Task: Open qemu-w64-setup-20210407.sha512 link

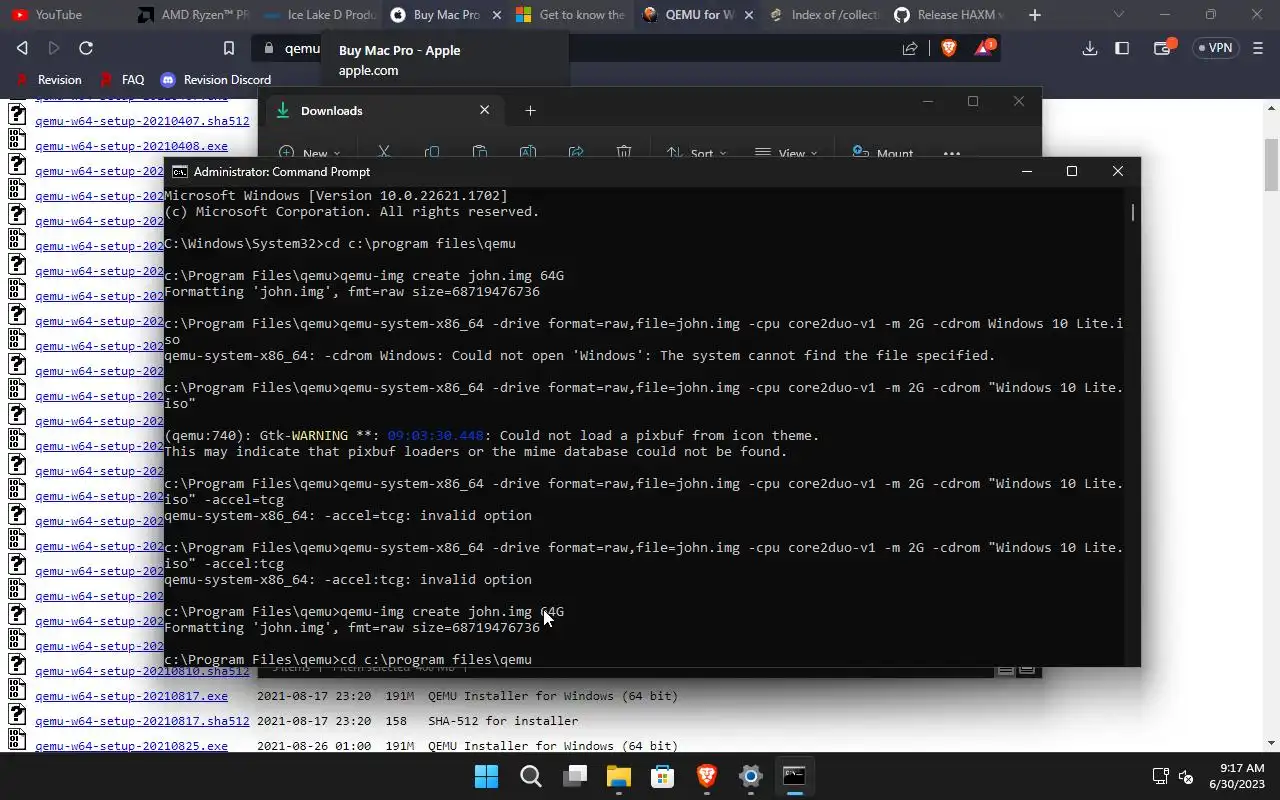Action: (142, 121)
